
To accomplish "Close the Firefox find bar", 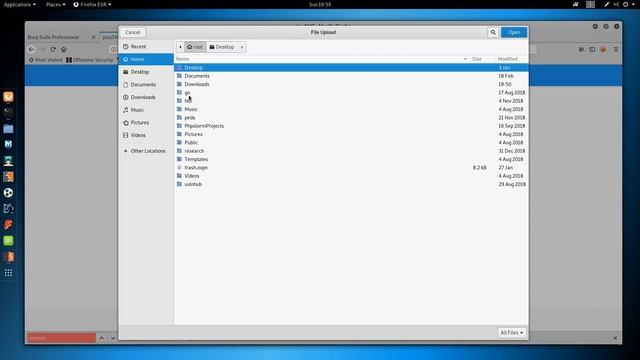I will pos(615,338).
